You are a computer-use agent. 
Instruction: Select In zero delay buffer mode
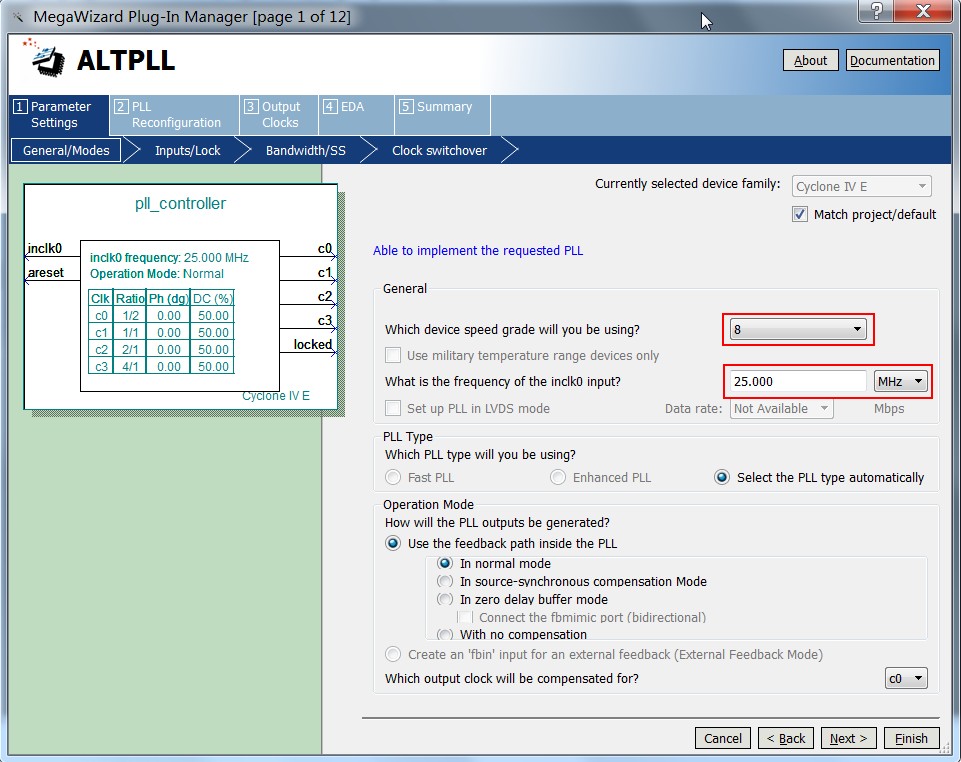pos(445,599)
